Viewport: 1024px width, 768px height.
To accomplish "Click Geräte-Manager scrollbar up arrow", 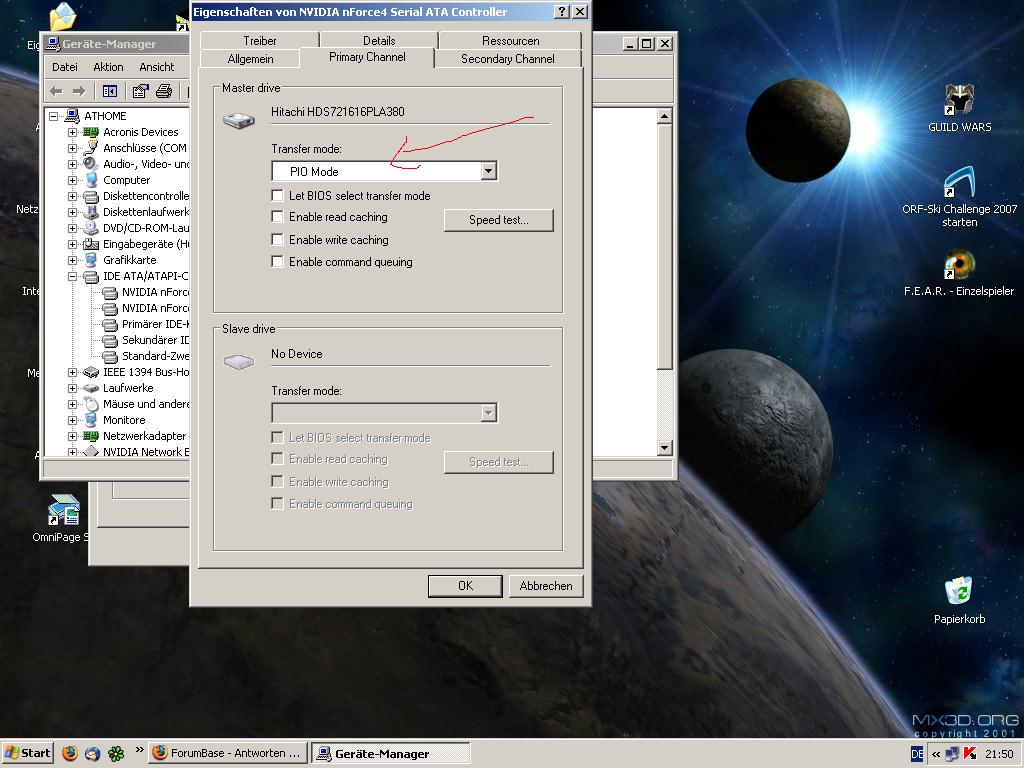I will coord(664,117).
